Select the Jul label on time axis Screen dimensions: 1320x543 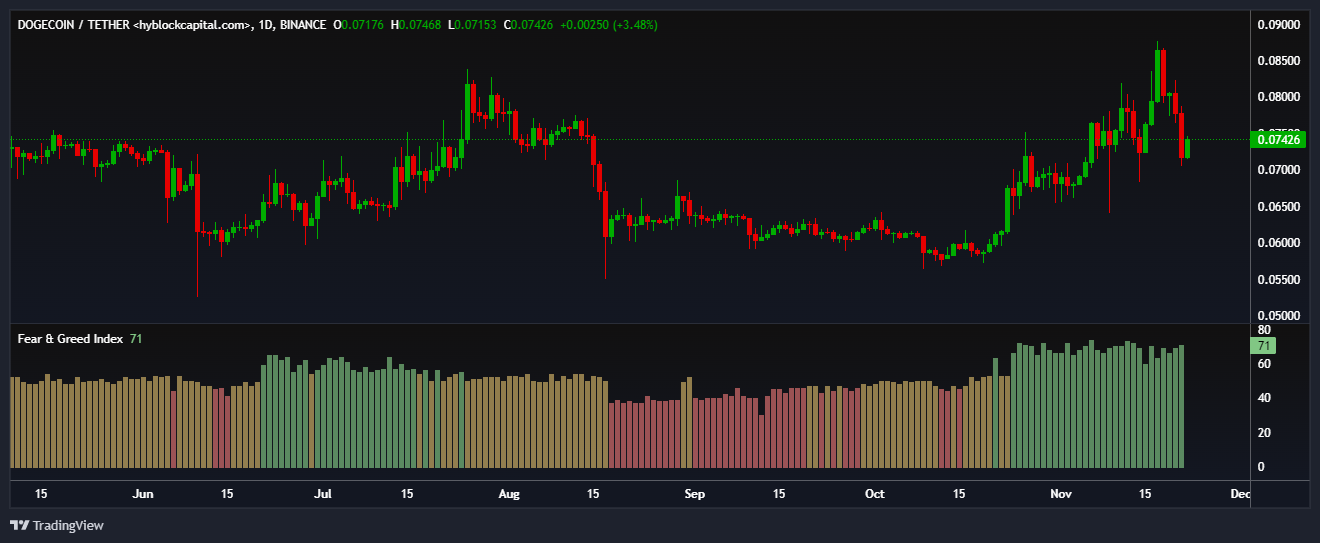[323, 494]
